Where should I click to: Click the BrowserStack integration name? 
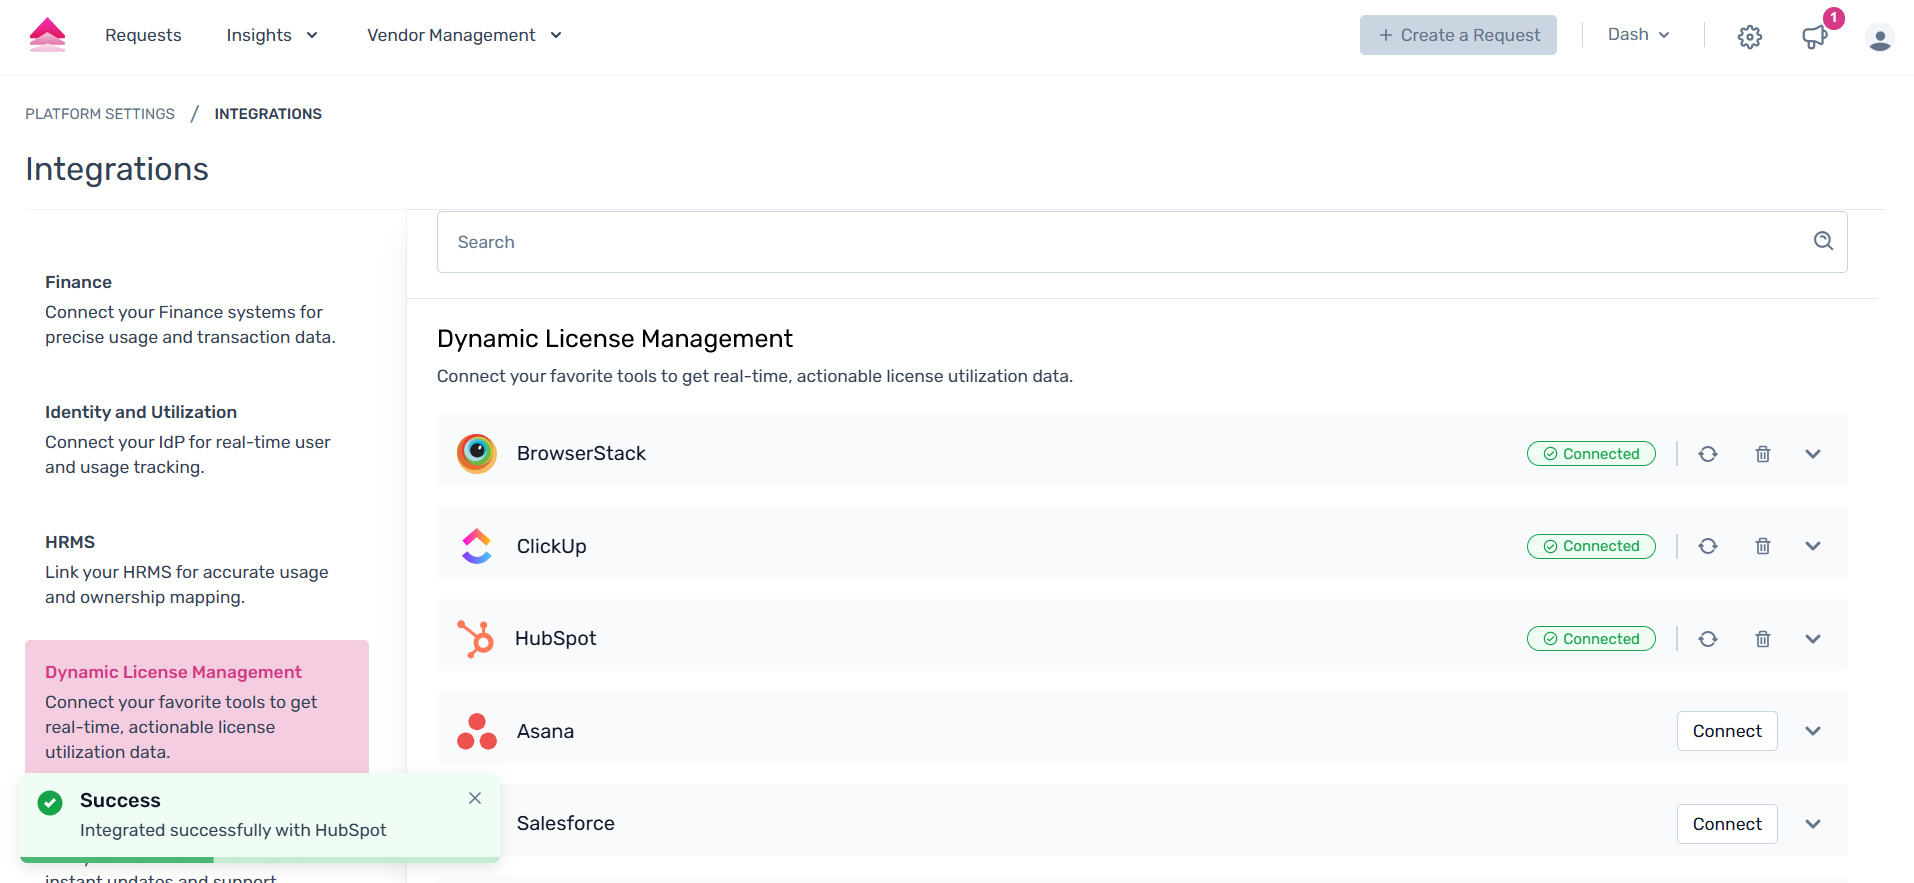pos(581,453)
